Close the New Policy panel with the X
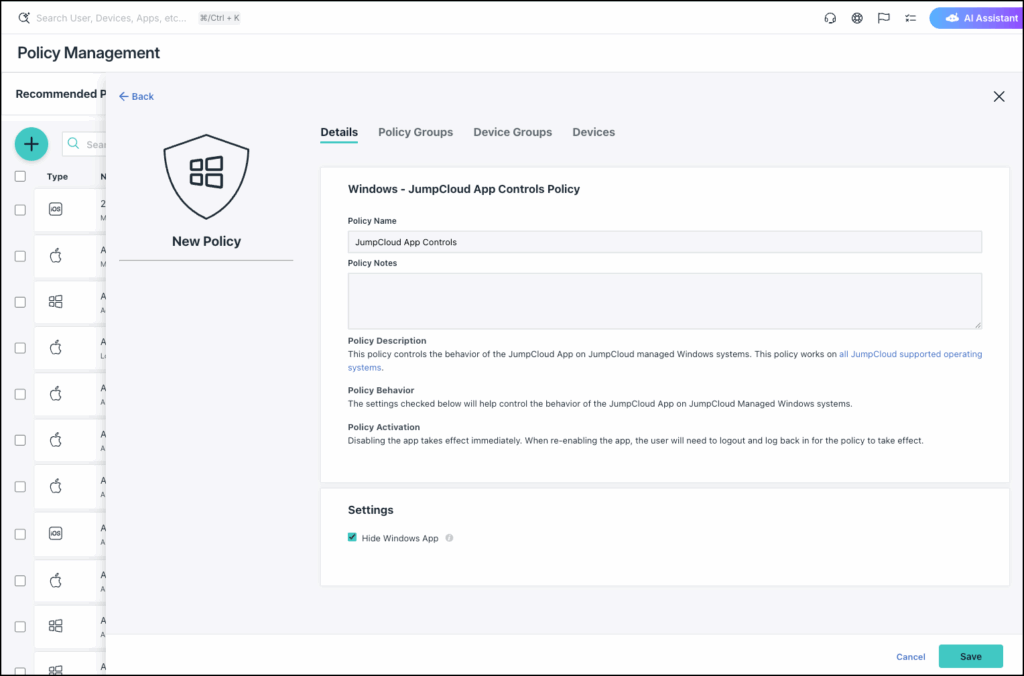The width and height of the screenshot is (1024, 676). pos(998,96)
